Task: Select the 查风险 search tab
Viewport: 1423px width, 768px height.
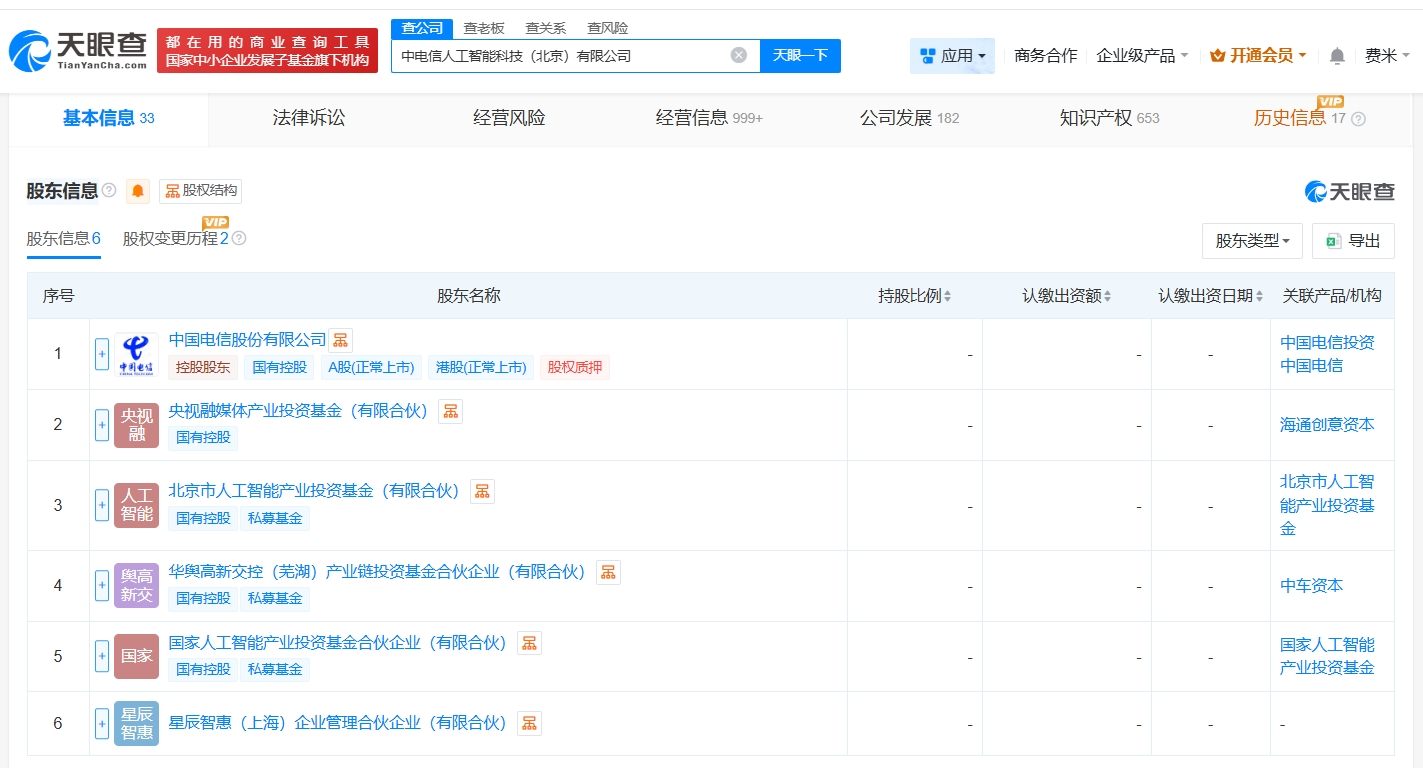Action: (608, 28)
